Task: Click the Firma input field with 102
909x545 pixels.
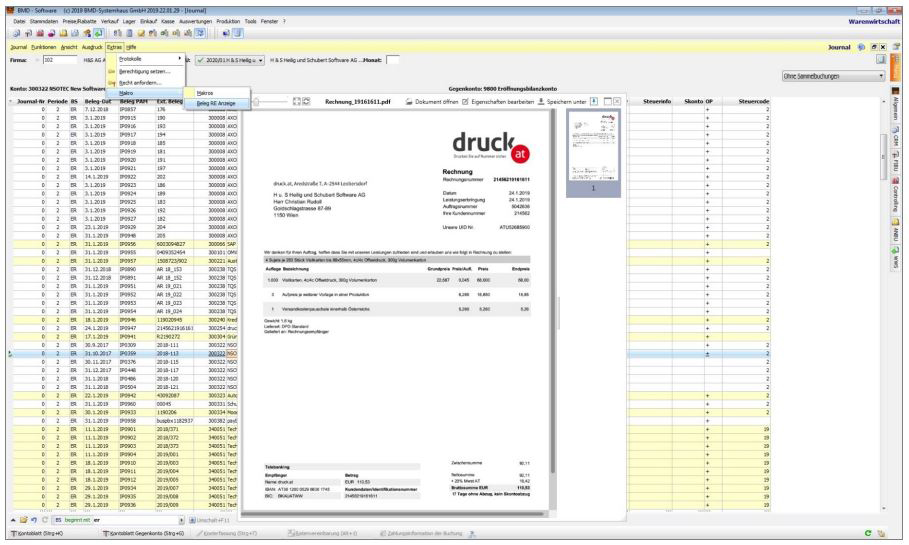Action: [60, 60]
